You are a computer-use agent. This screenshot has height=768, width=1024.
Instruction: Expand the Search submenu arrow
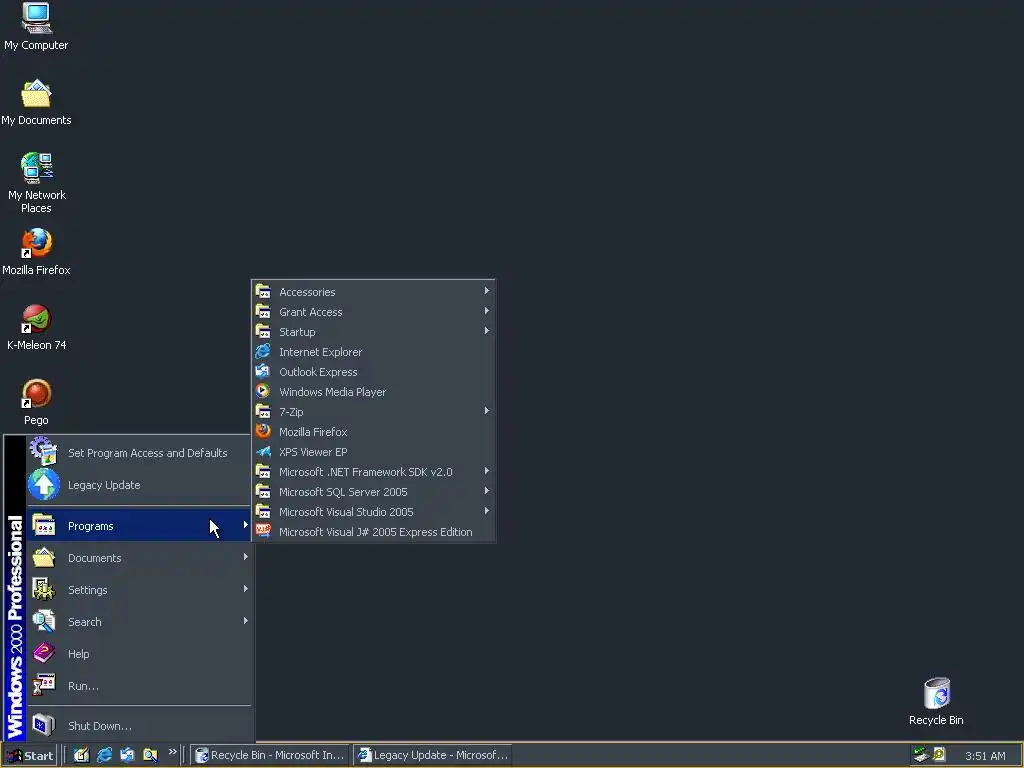[x=246, y=621]
